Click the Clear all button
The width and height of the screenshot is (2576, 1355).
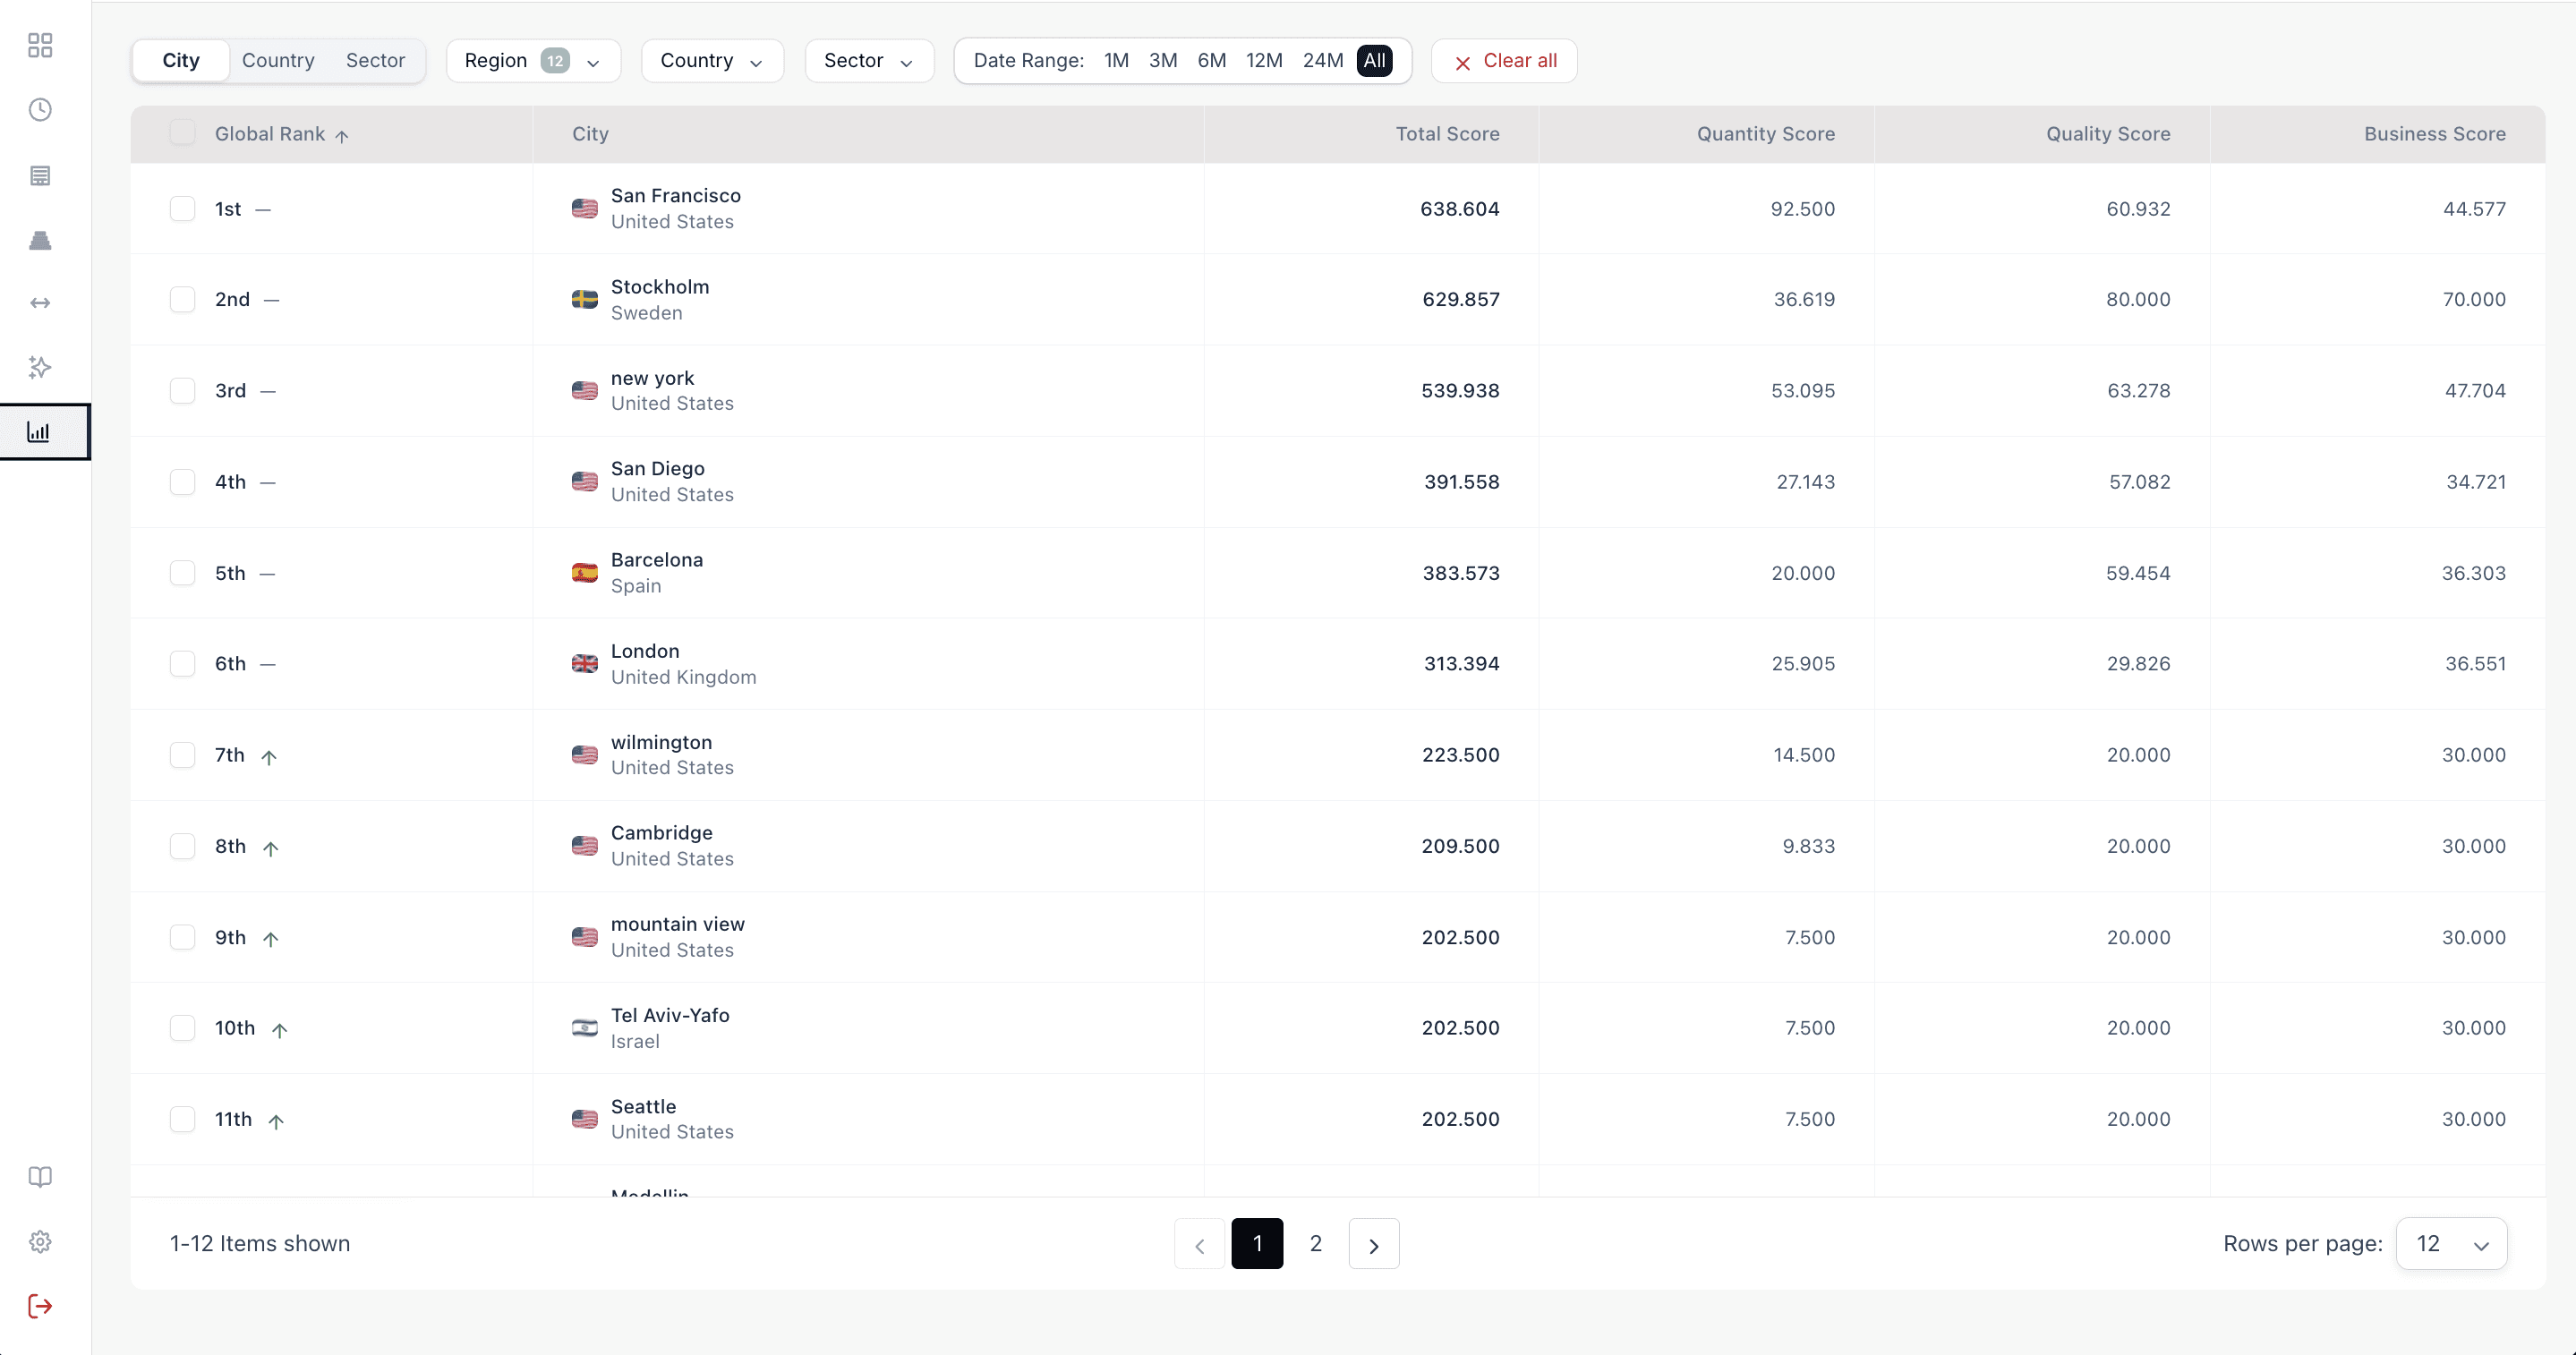tap(1504, 61)
